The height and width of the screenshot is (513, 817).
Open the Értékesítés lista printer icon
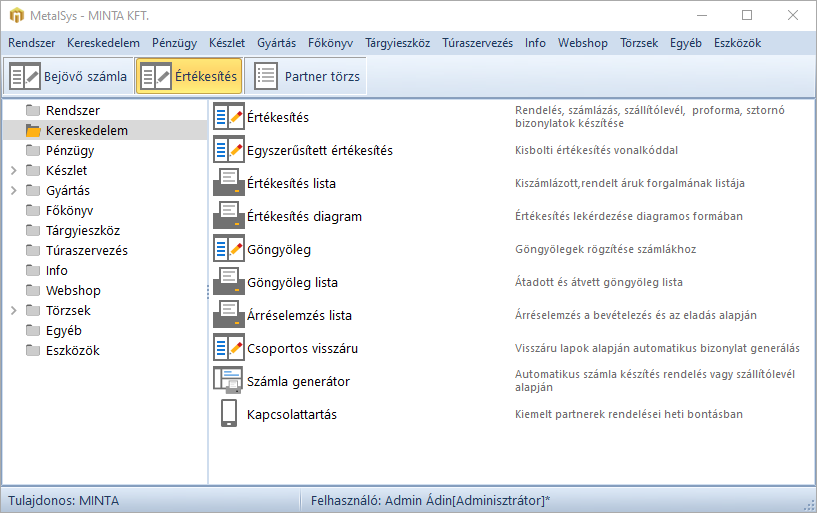[x=228, y=183]
